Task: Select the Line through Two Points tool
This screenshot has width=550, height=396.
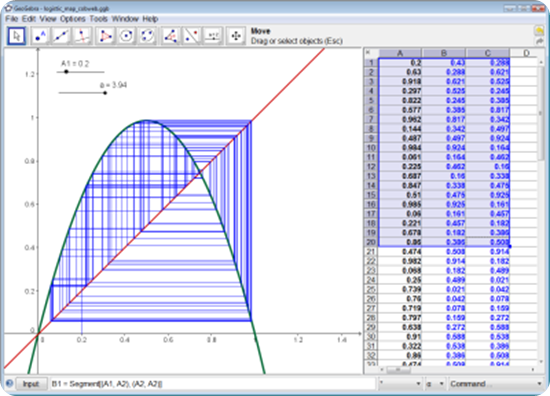Action: 61,36
